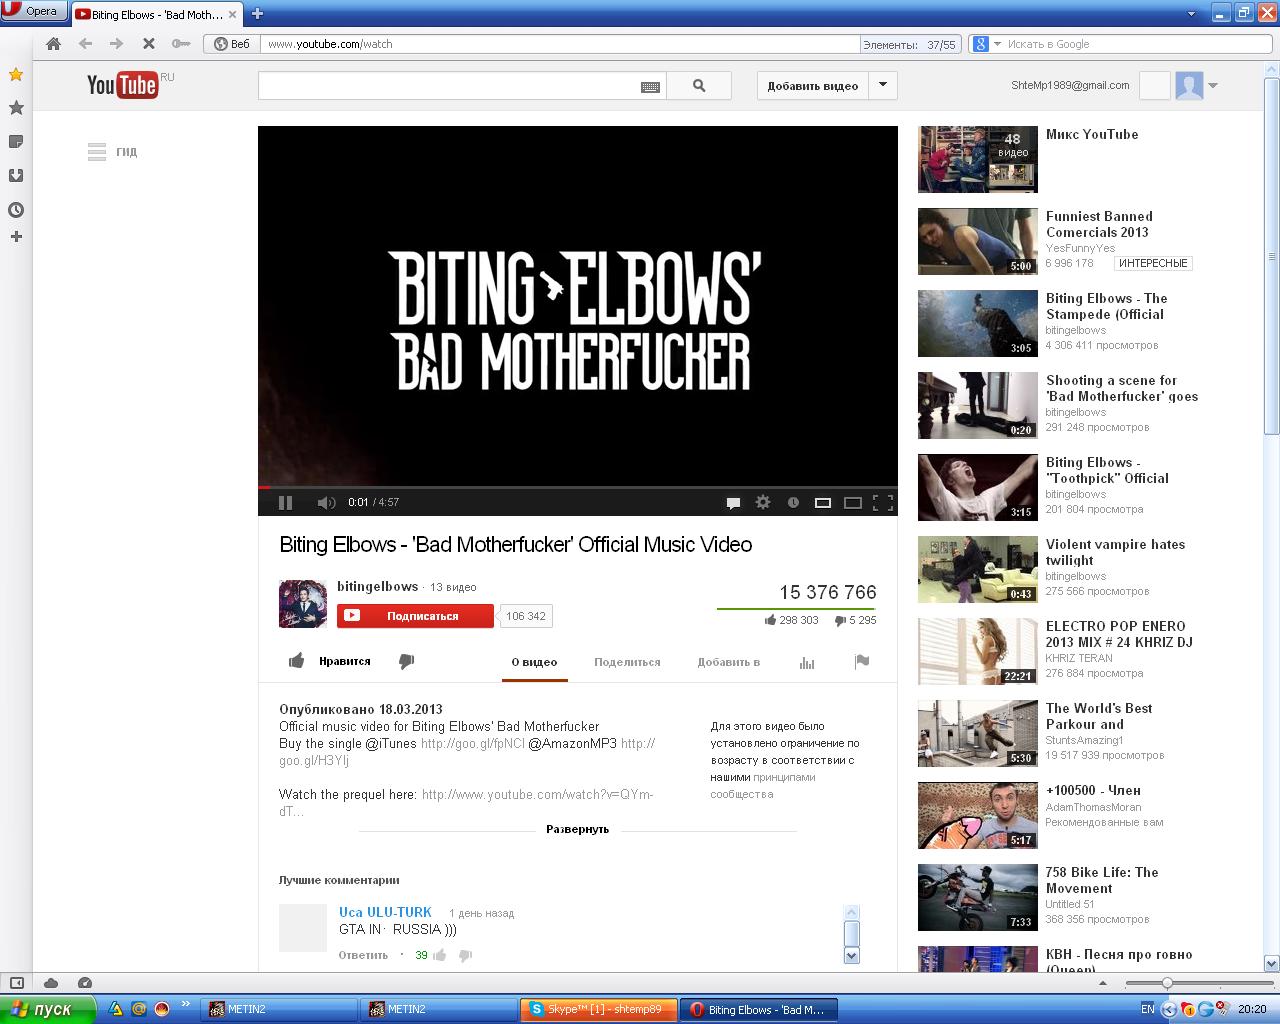Go to Opera home page
This screenshot has height=1024, width=1280.
pyautogui.click(x=54, y=44)
